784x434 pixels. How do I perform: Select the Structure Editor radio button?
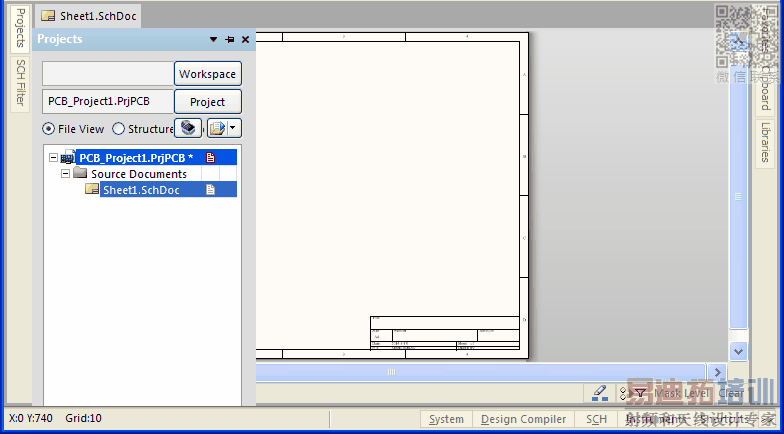(118, 129)
